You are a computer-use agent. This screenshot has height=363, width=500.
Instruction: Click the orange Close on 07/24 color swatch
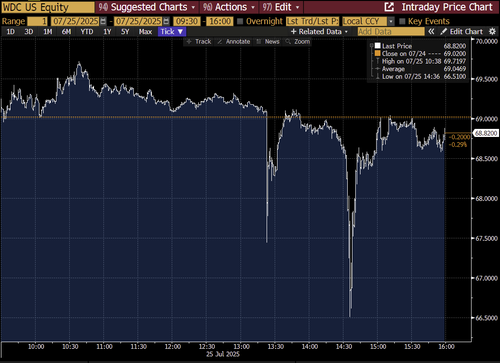coord(377,53)
